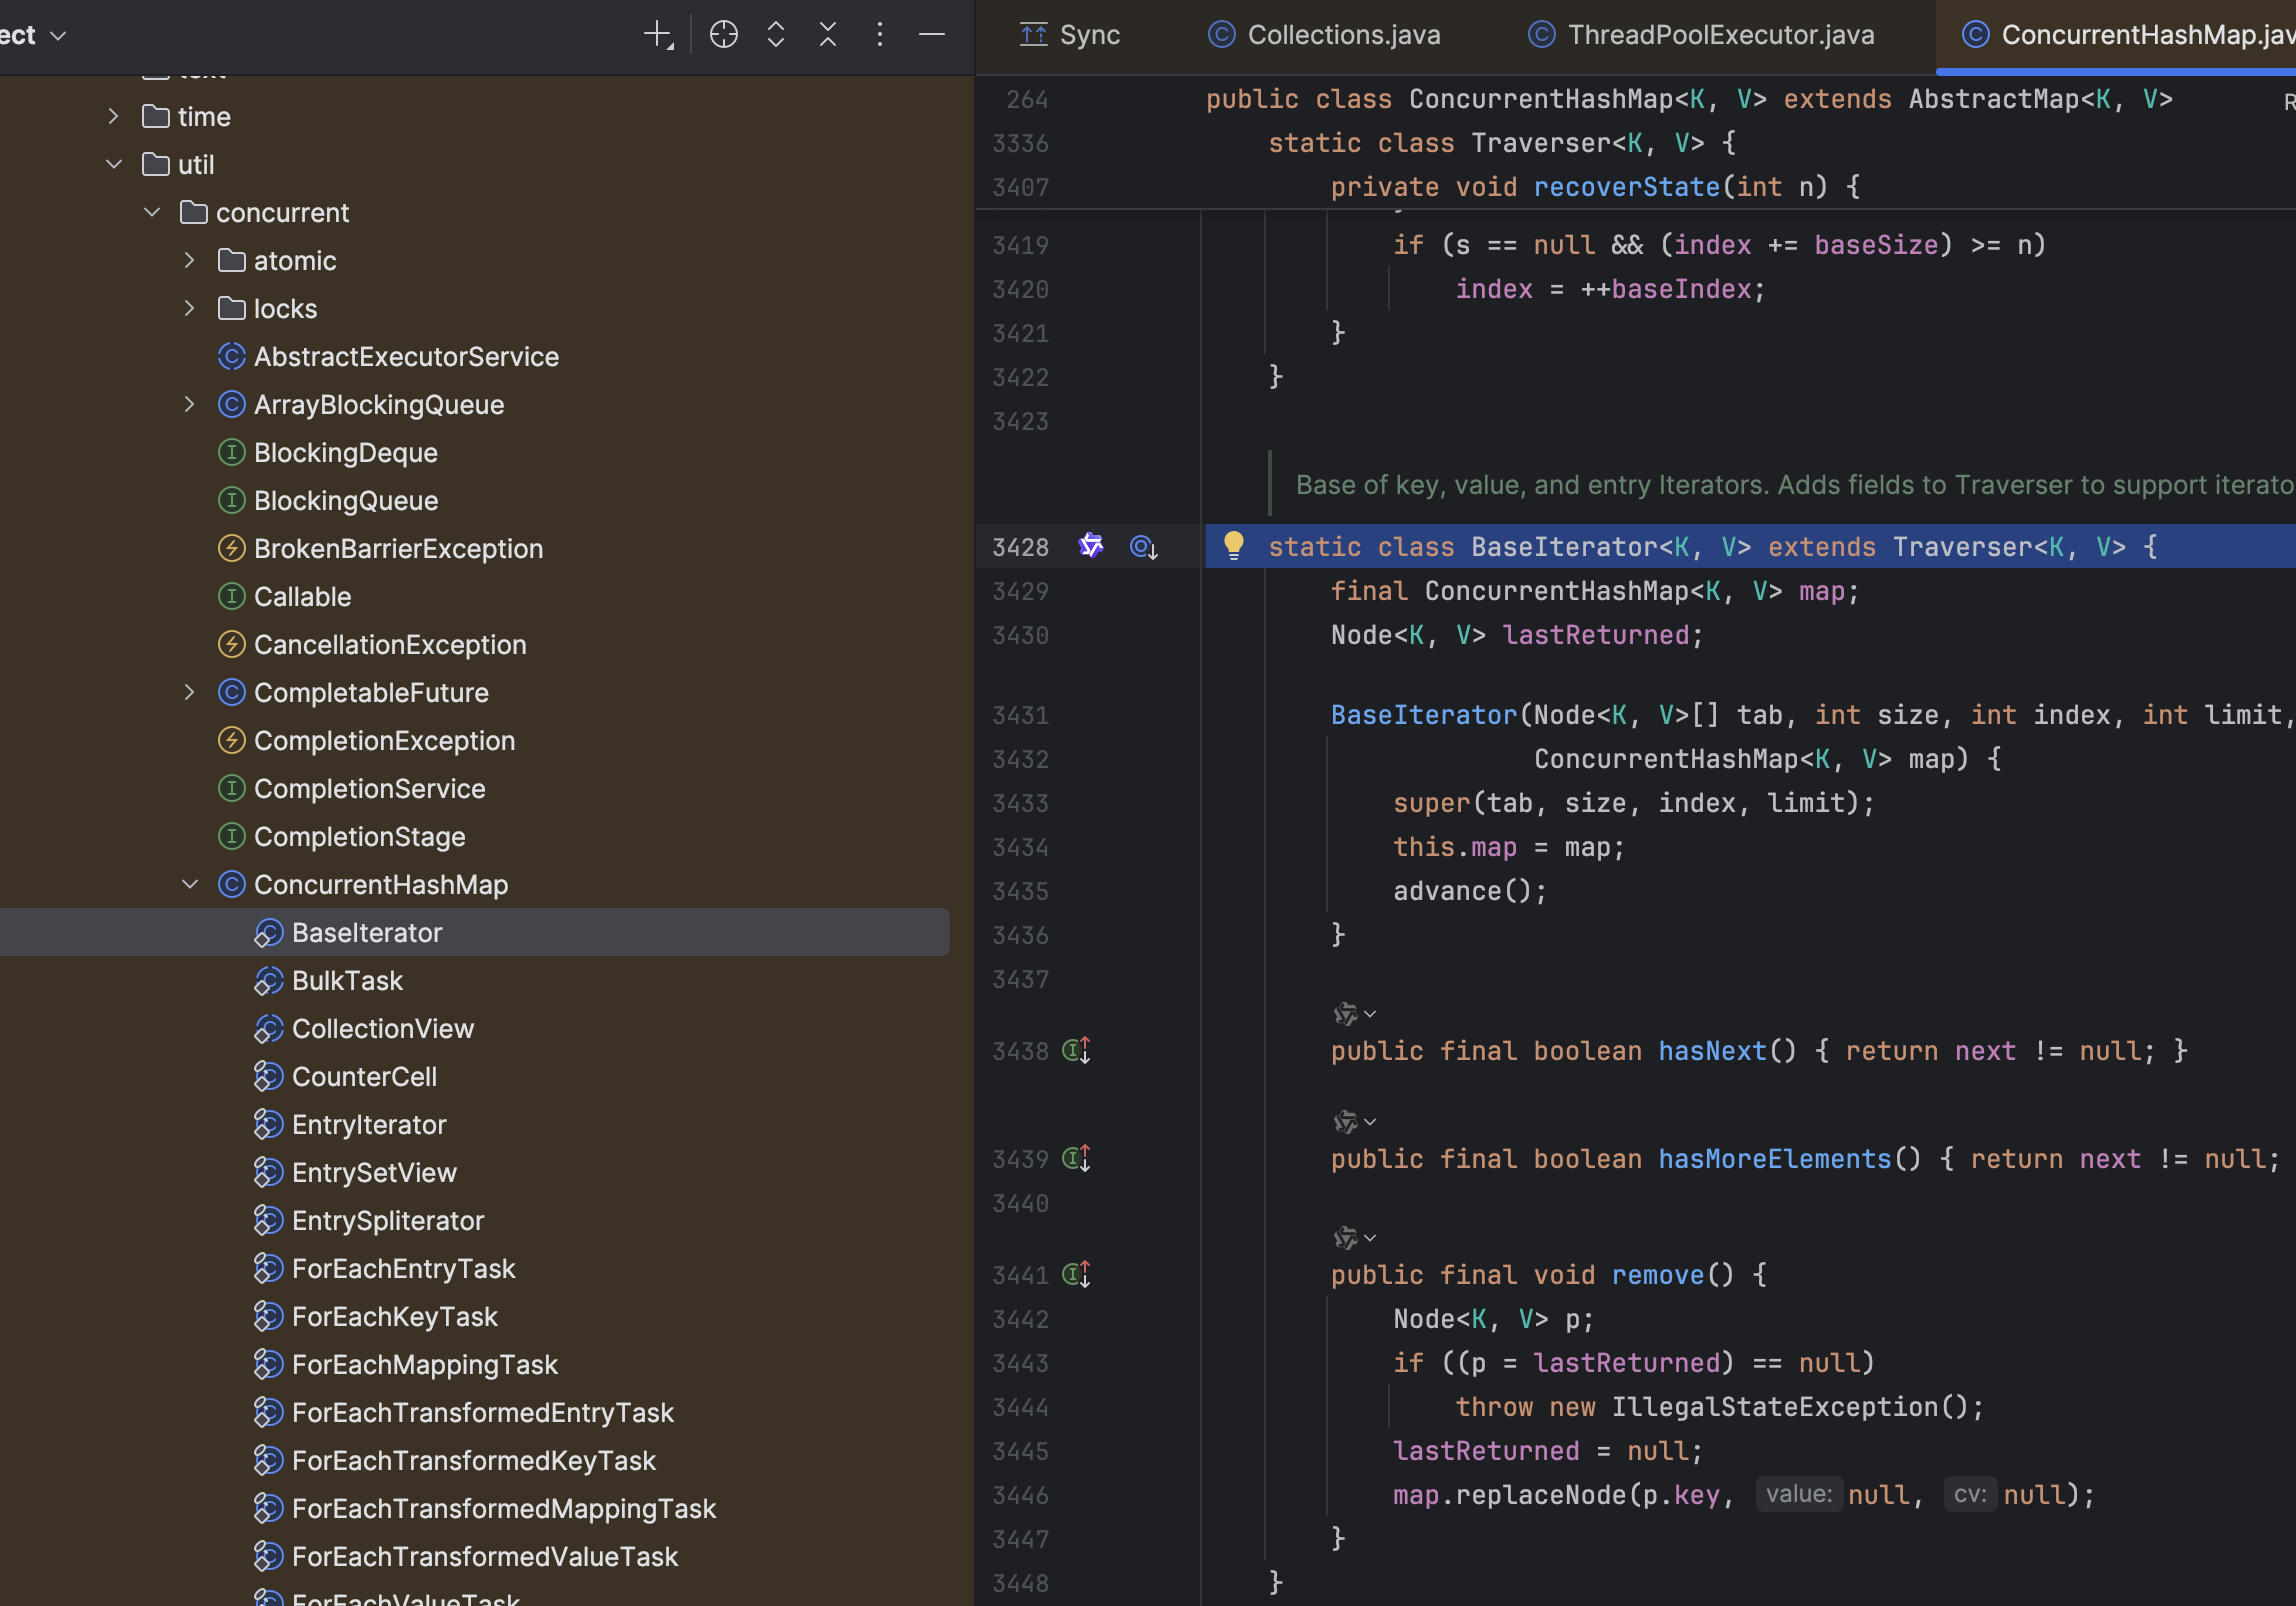
Task: Select EntryIterator in the project tree
Action: tap(369, 1125)
